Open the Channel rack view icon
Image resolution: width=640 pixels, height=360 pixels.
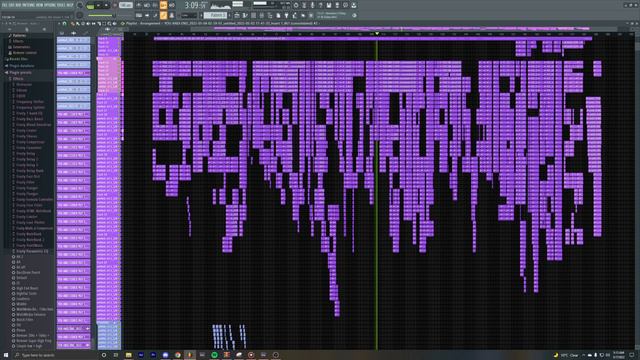tap(253, 15)
